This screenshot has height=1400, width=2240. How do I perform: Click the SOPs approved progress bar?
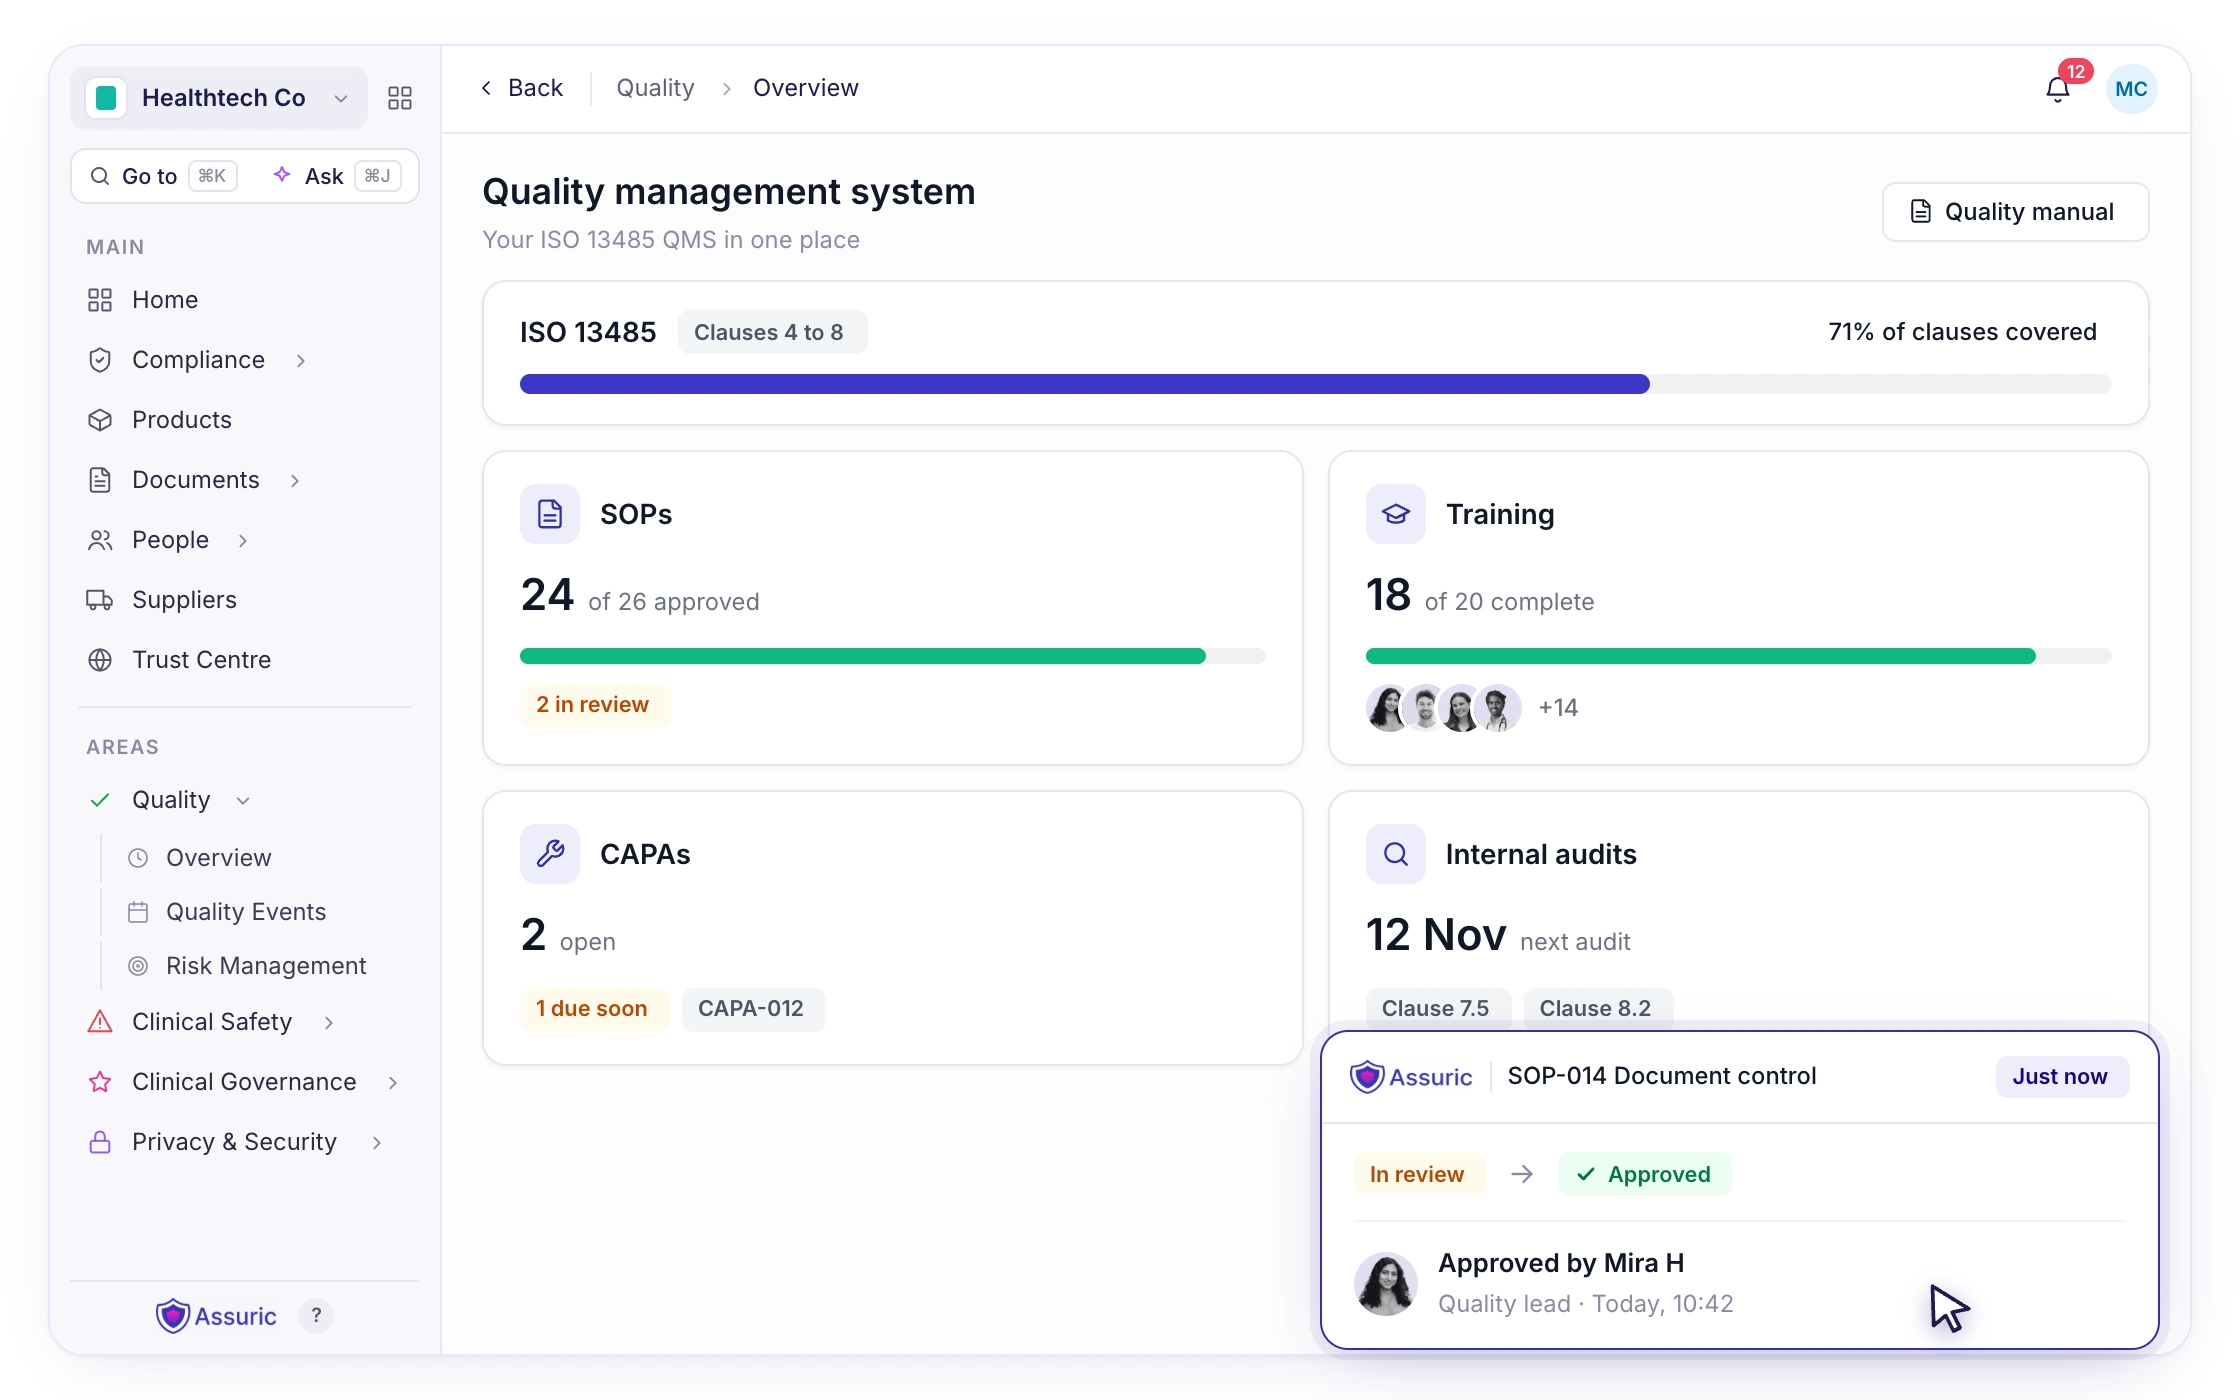tap(893, 656)
